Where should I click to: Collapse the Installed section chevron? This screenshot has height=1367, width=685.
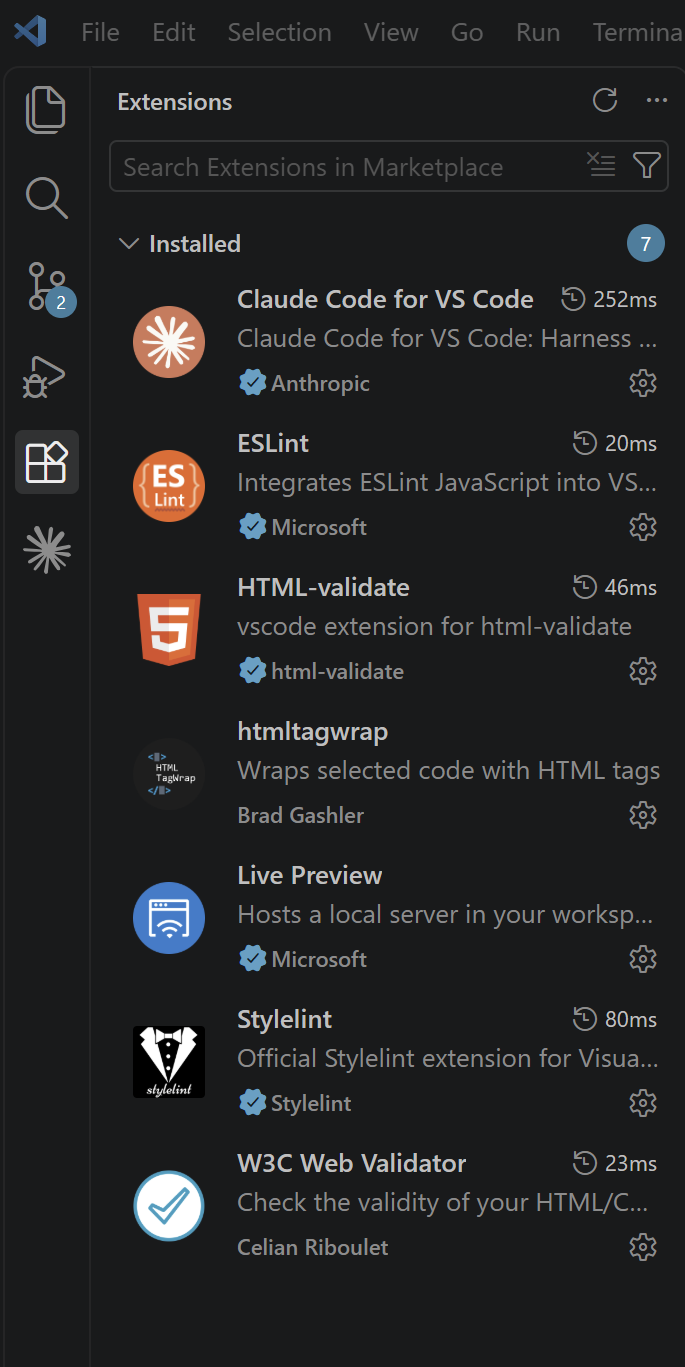(x=128, y=243)
